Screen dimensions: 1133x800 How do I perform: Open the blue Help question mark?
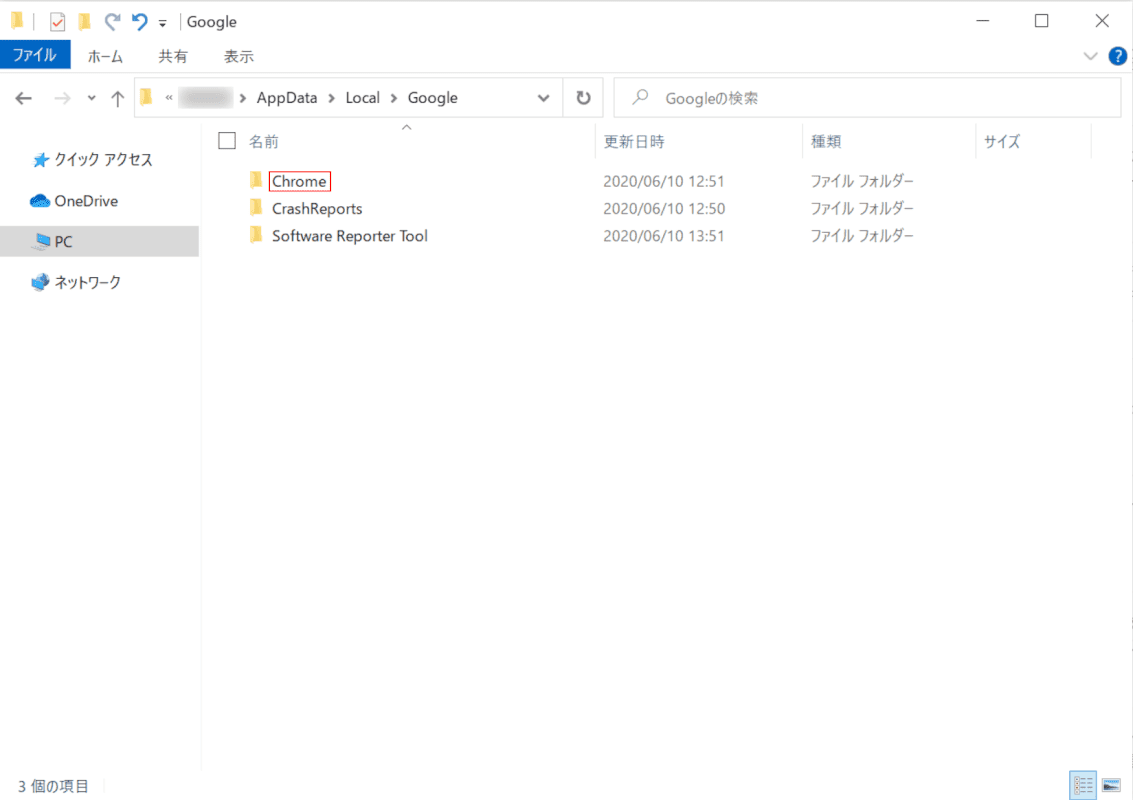(x=1117, y=56)
